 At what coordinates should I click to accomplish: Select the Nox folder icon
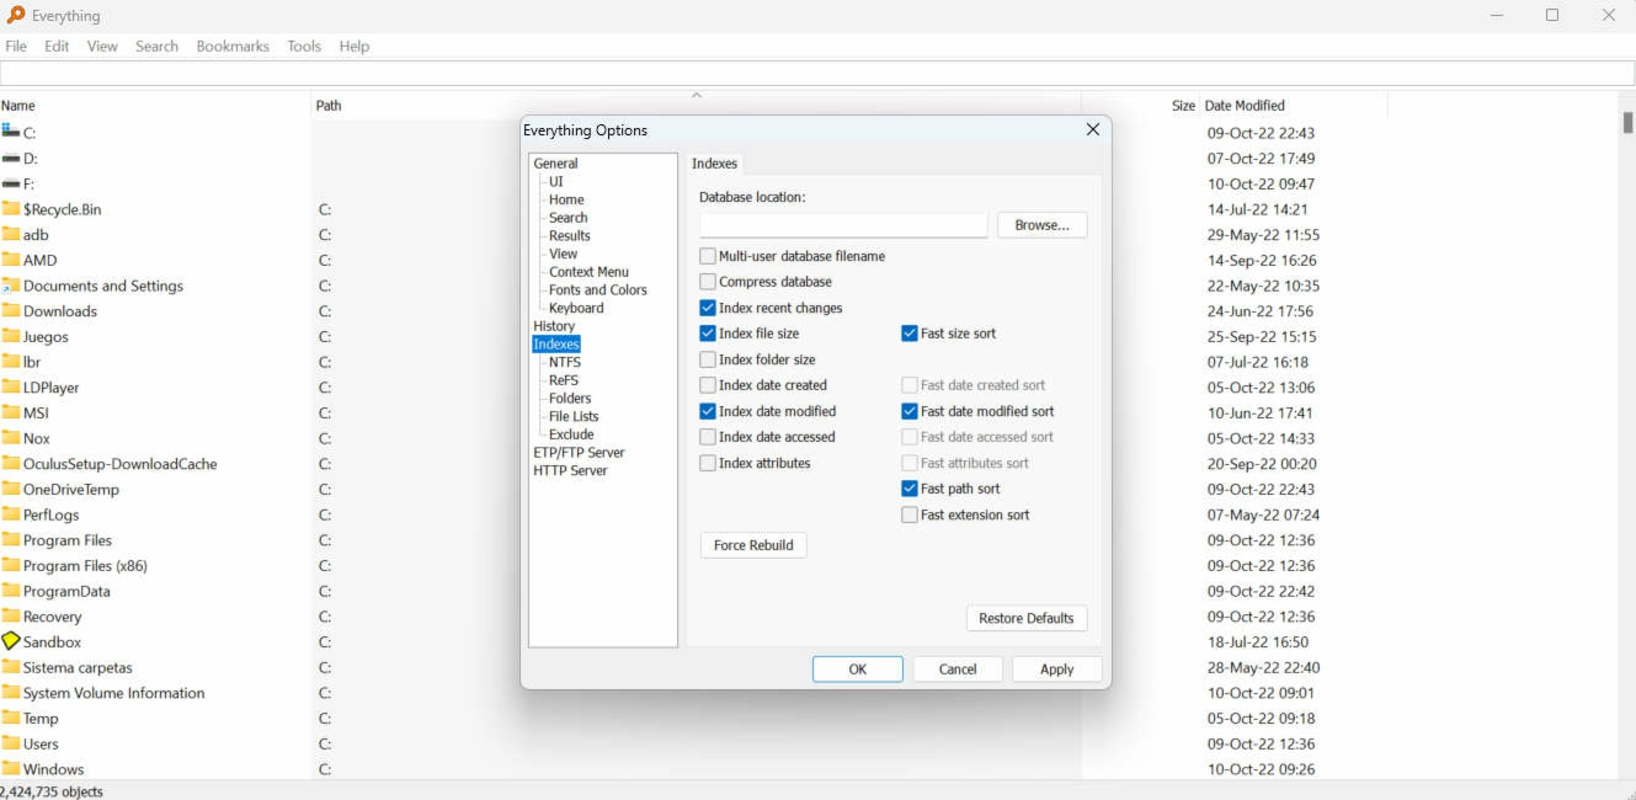pos(11,437)
